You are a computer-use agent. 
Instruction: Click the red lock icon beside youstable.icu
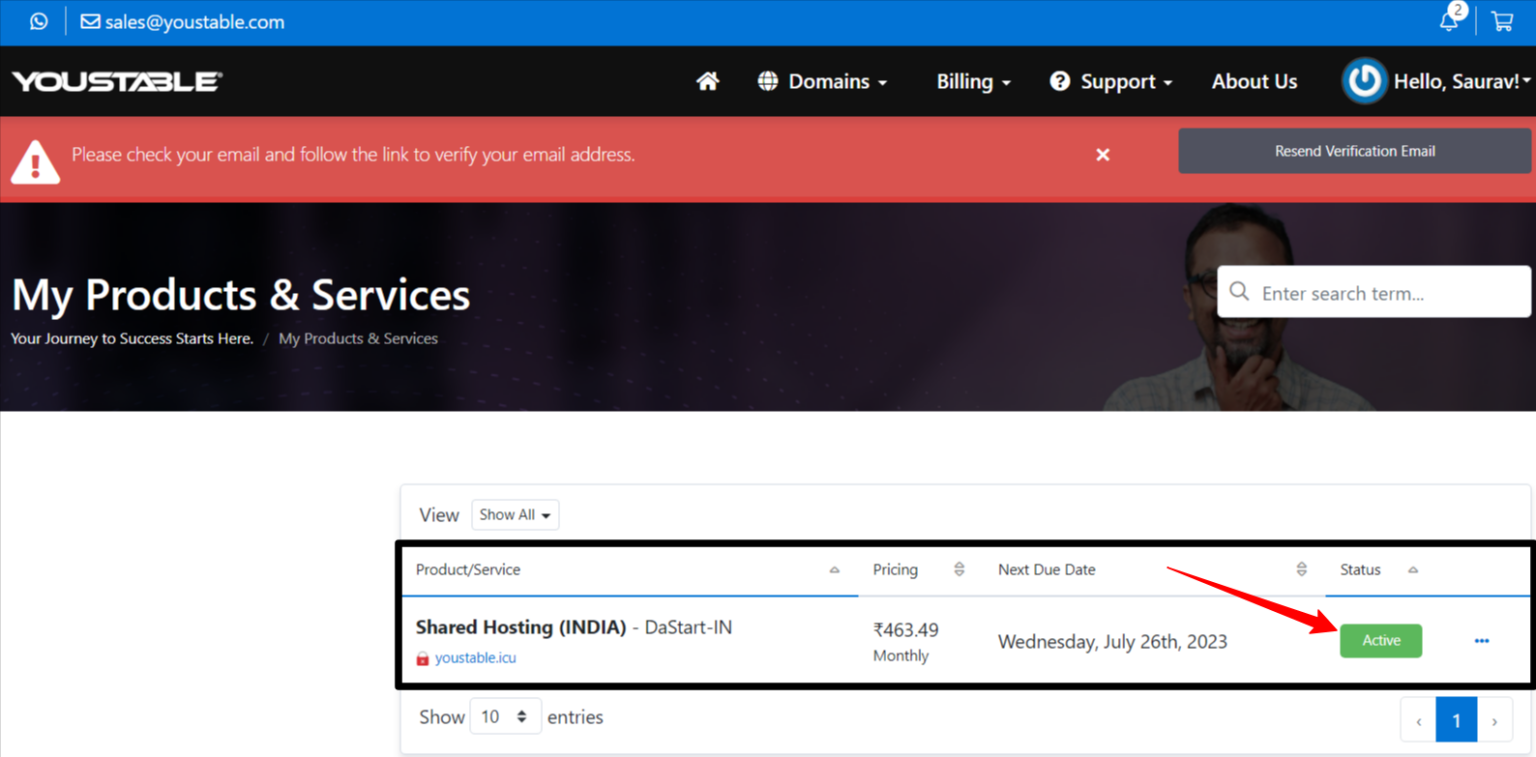pos(423,659)
